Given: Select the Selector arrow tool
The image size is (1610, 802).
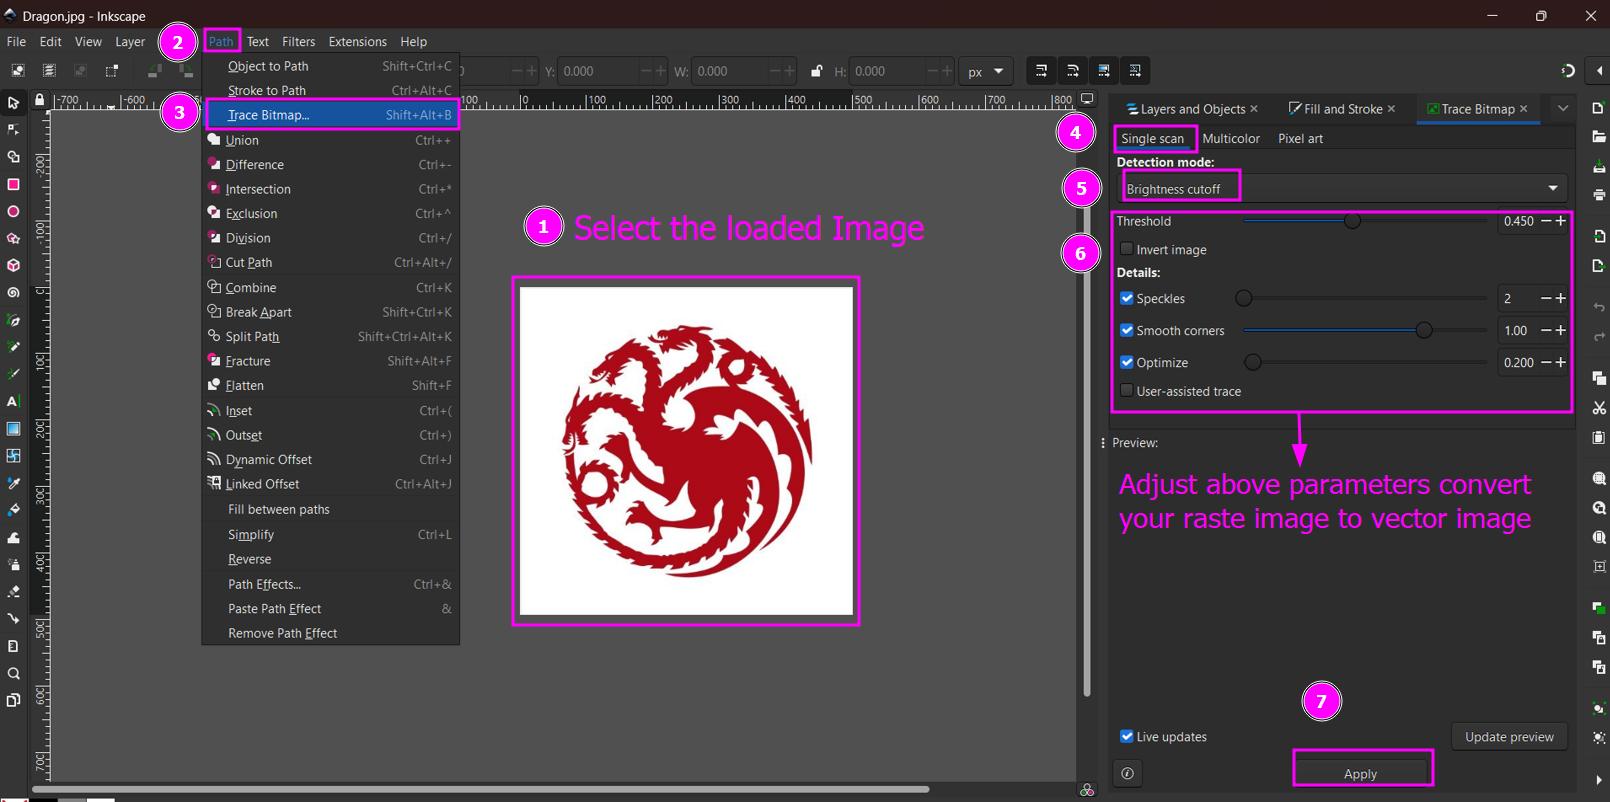Looking at the screenshot, I should (13, 103).
